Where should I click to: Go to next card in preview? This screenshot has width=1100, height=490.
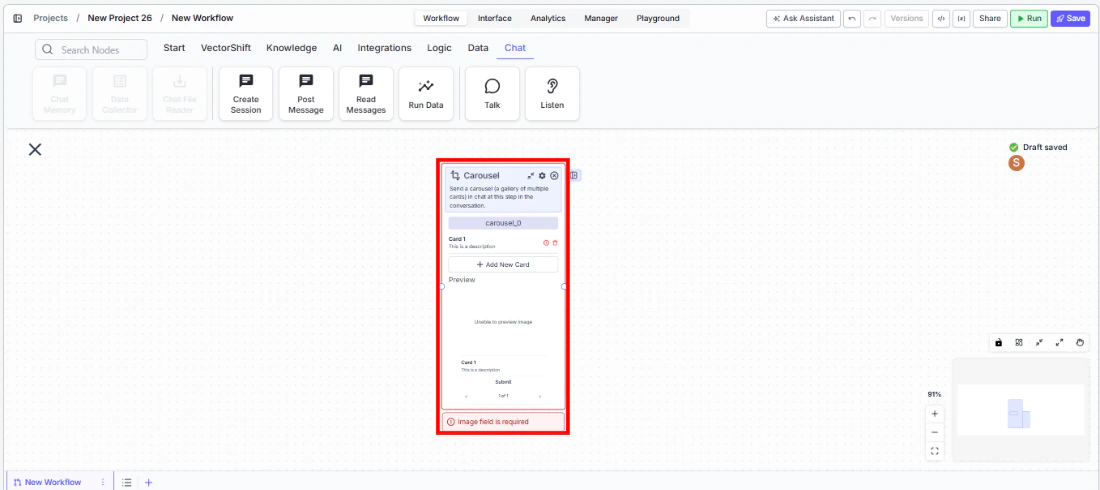539,397
